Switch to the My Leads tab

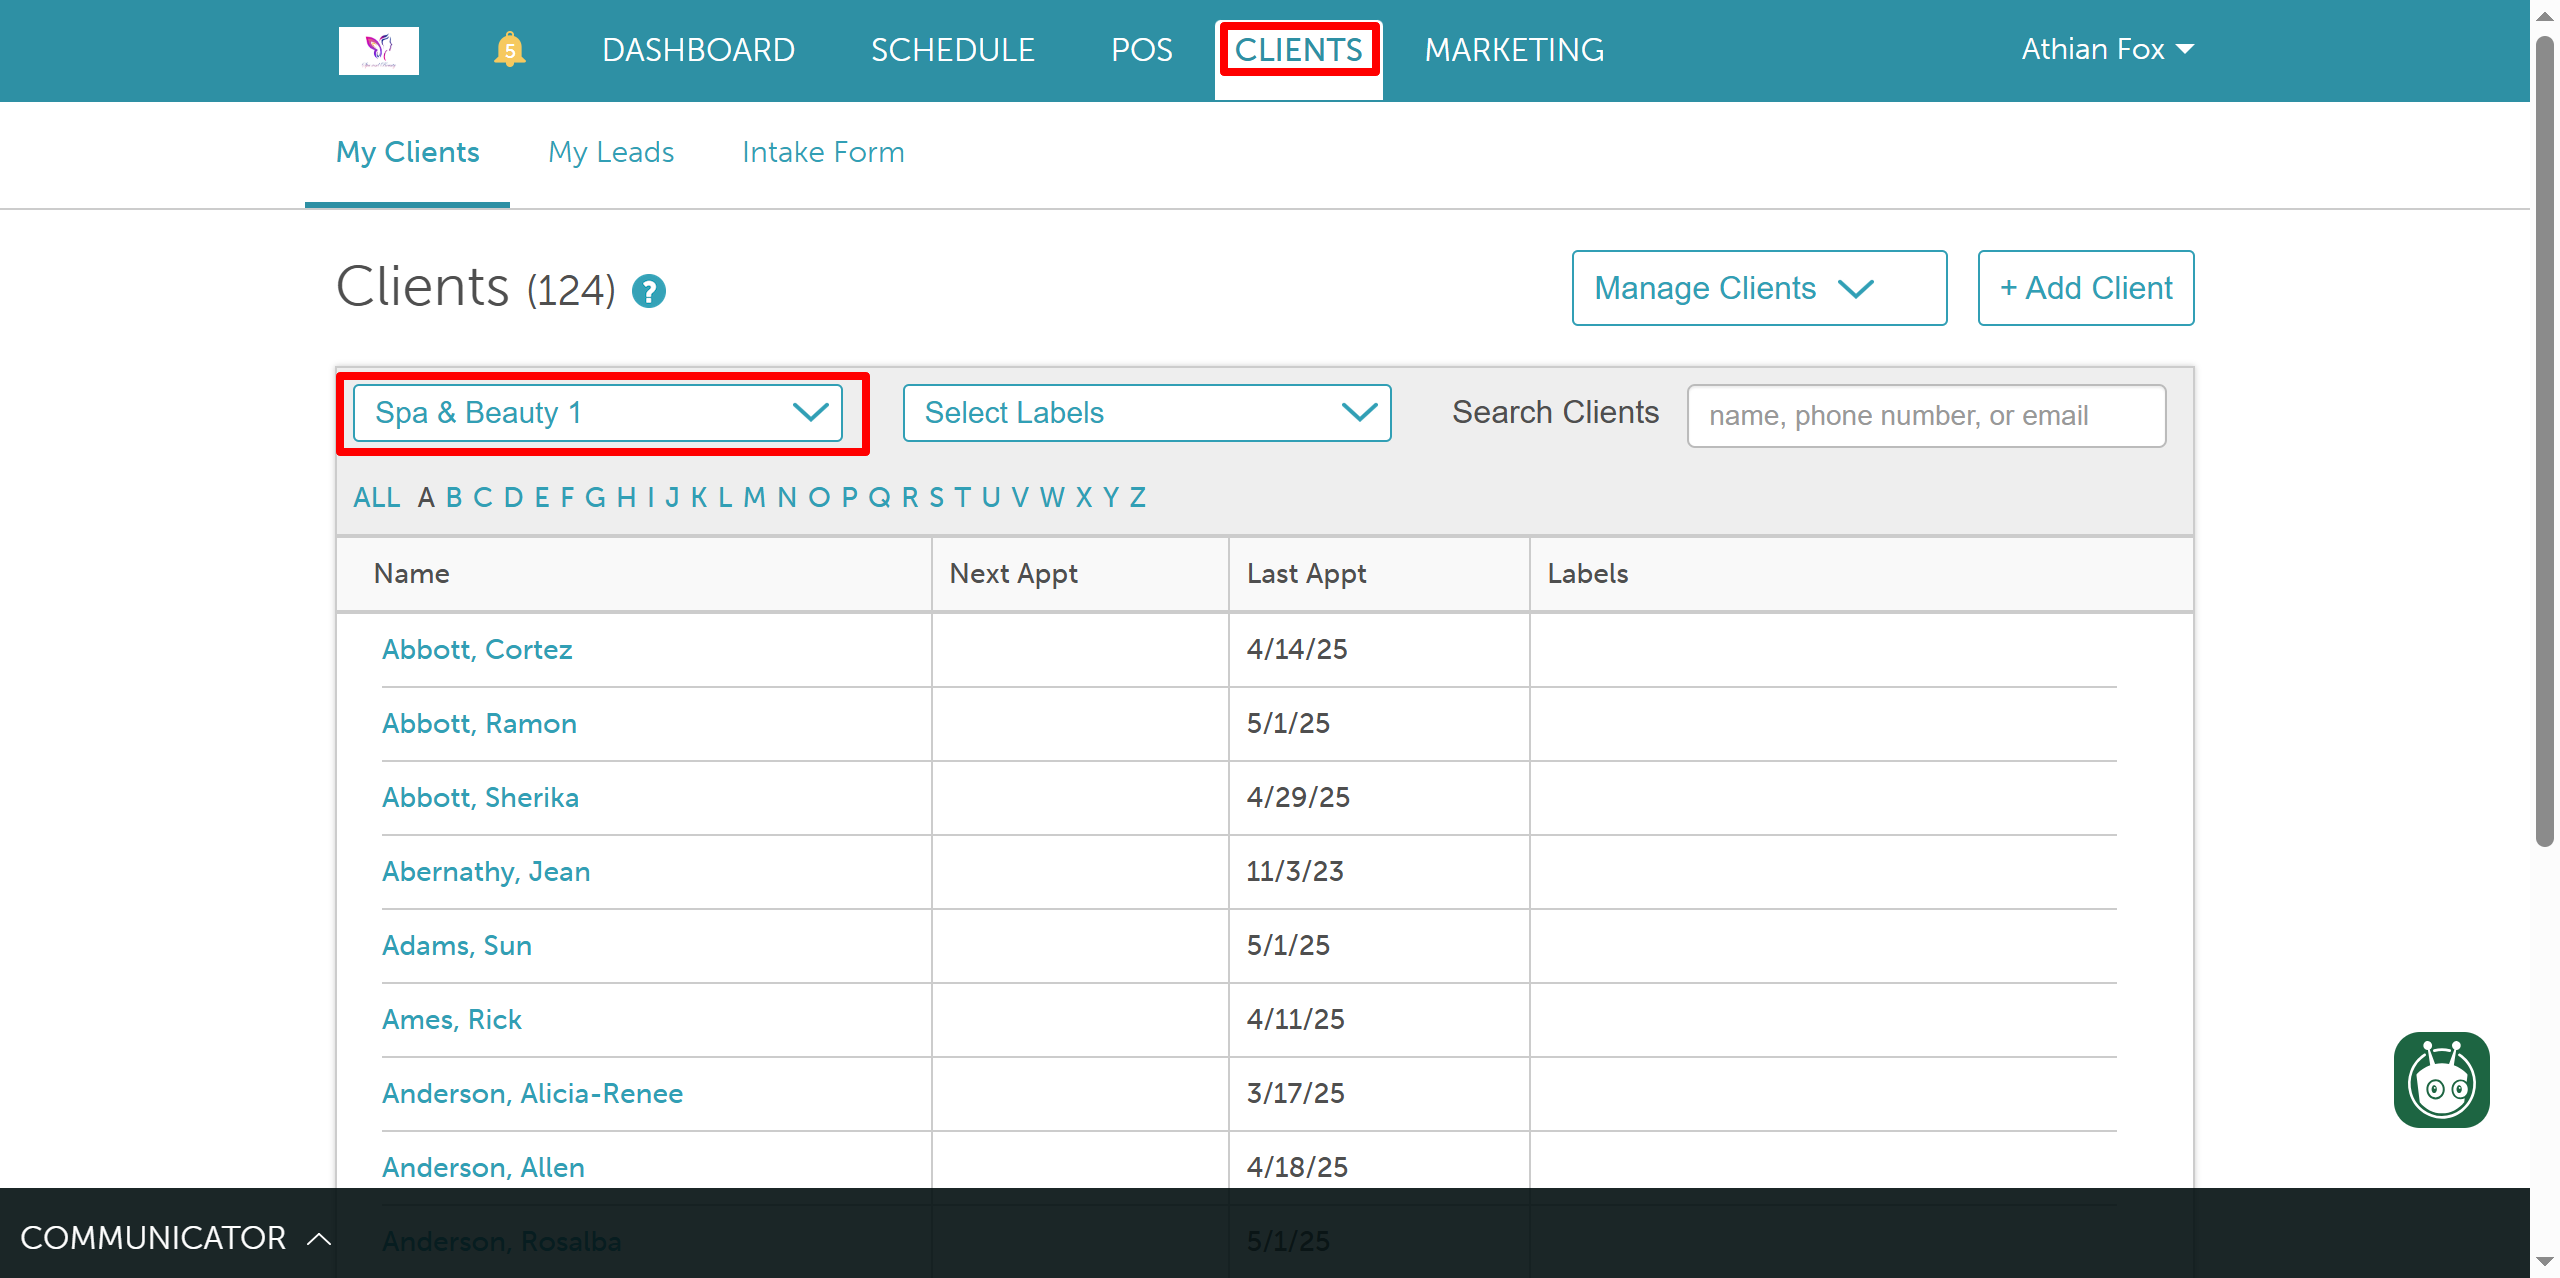[611, 152]
